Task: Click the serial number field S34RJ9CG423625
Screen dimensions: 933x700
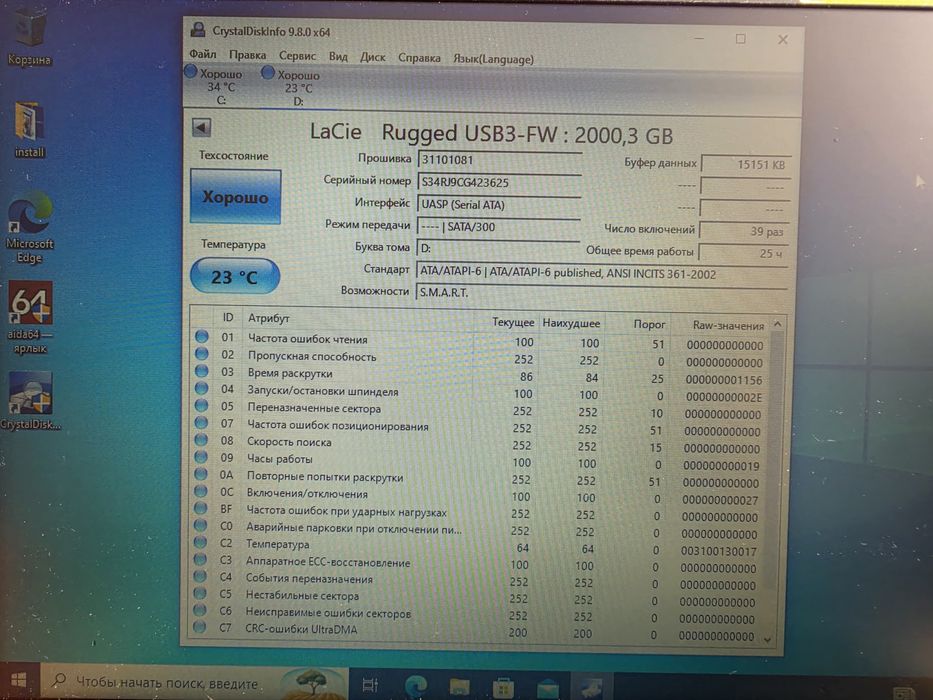Action: pyautogui.click(x=499, y=182)
